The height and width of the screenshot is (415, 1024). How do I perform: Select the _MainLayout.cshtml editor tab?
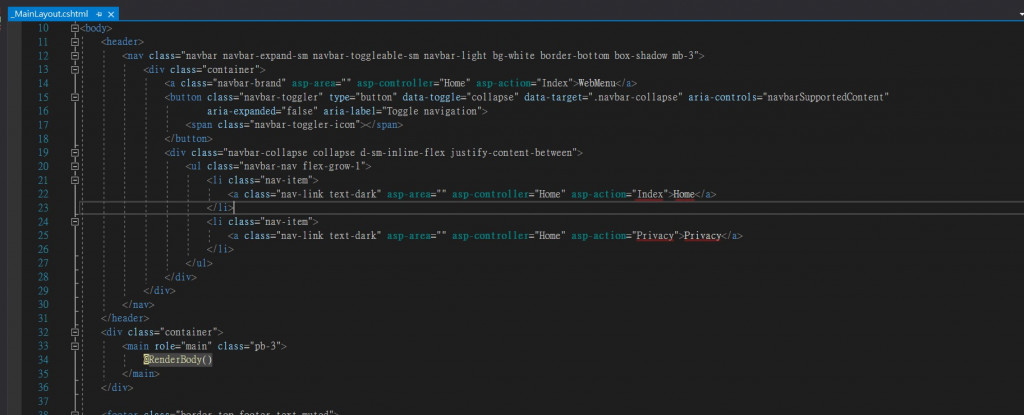tap(49, 13)
